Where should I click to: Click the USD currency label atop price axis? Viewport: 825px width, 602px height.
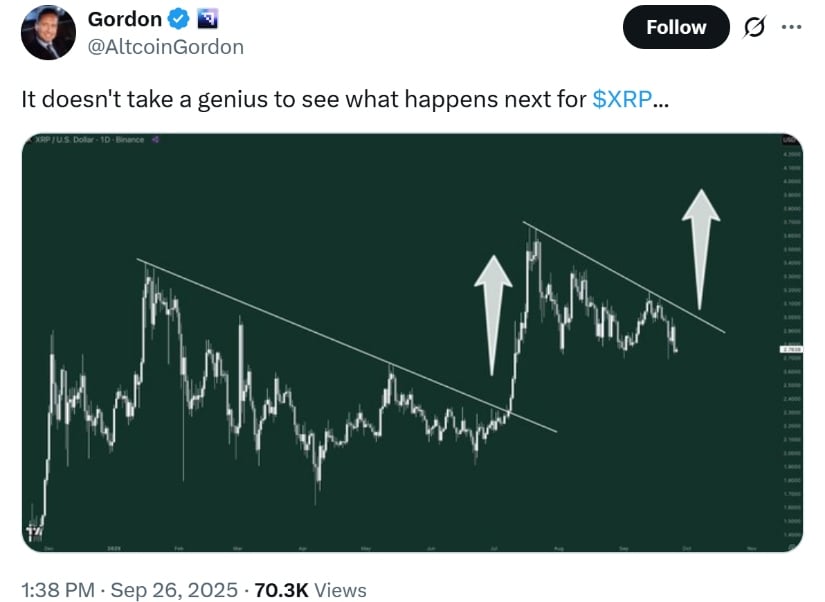coord(789,140)
